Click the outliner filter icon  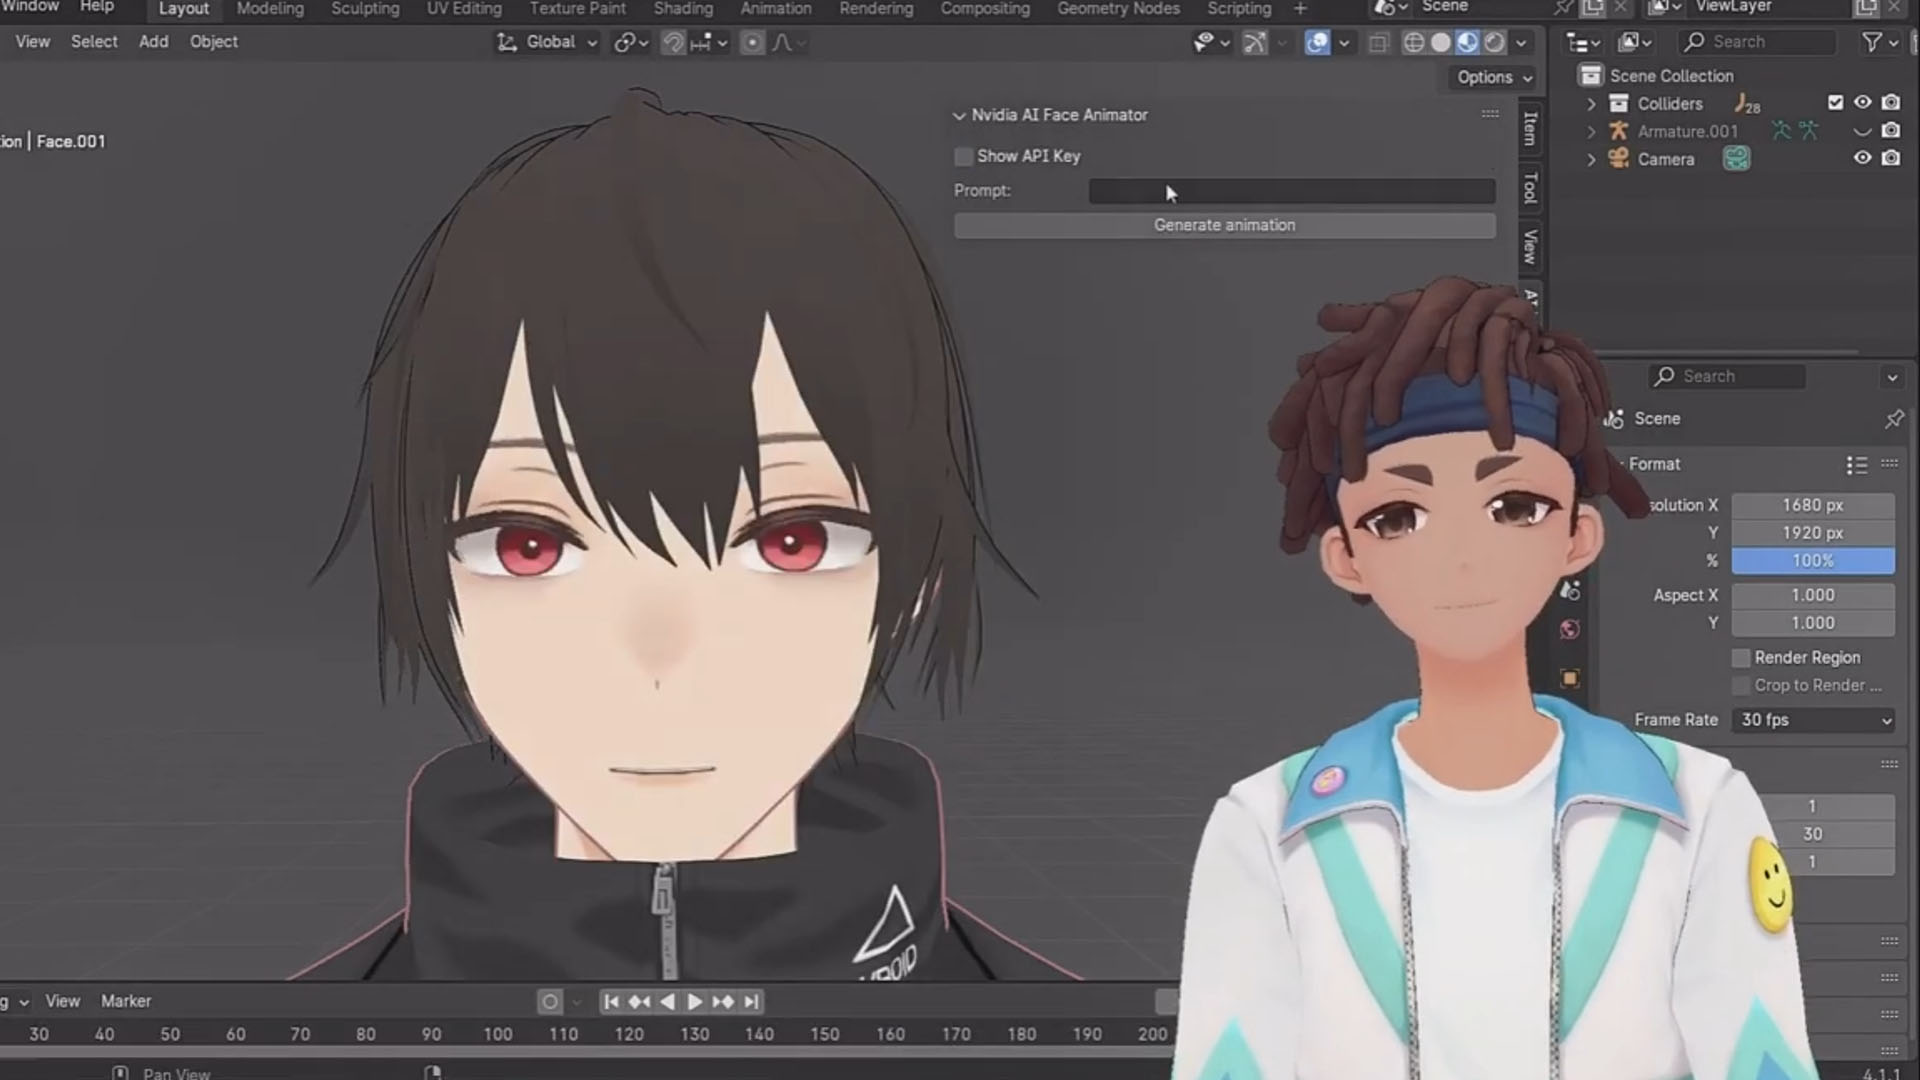1872,42
